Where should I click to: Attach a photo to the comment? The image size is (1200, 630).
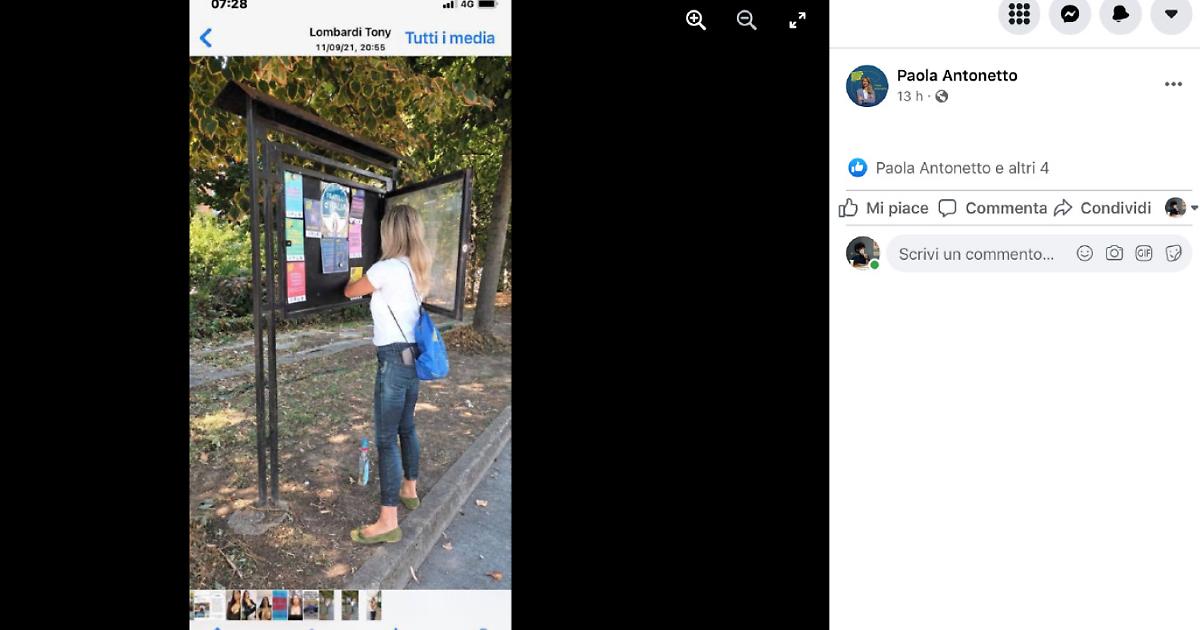1114,254
